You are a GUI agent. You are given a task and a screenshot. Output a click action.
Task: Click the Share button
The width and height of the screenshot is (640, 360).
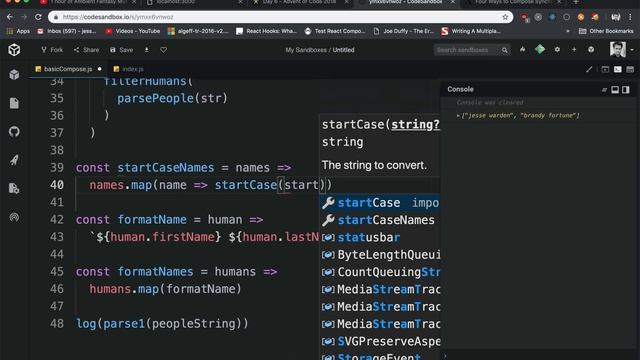pos(86,50)
